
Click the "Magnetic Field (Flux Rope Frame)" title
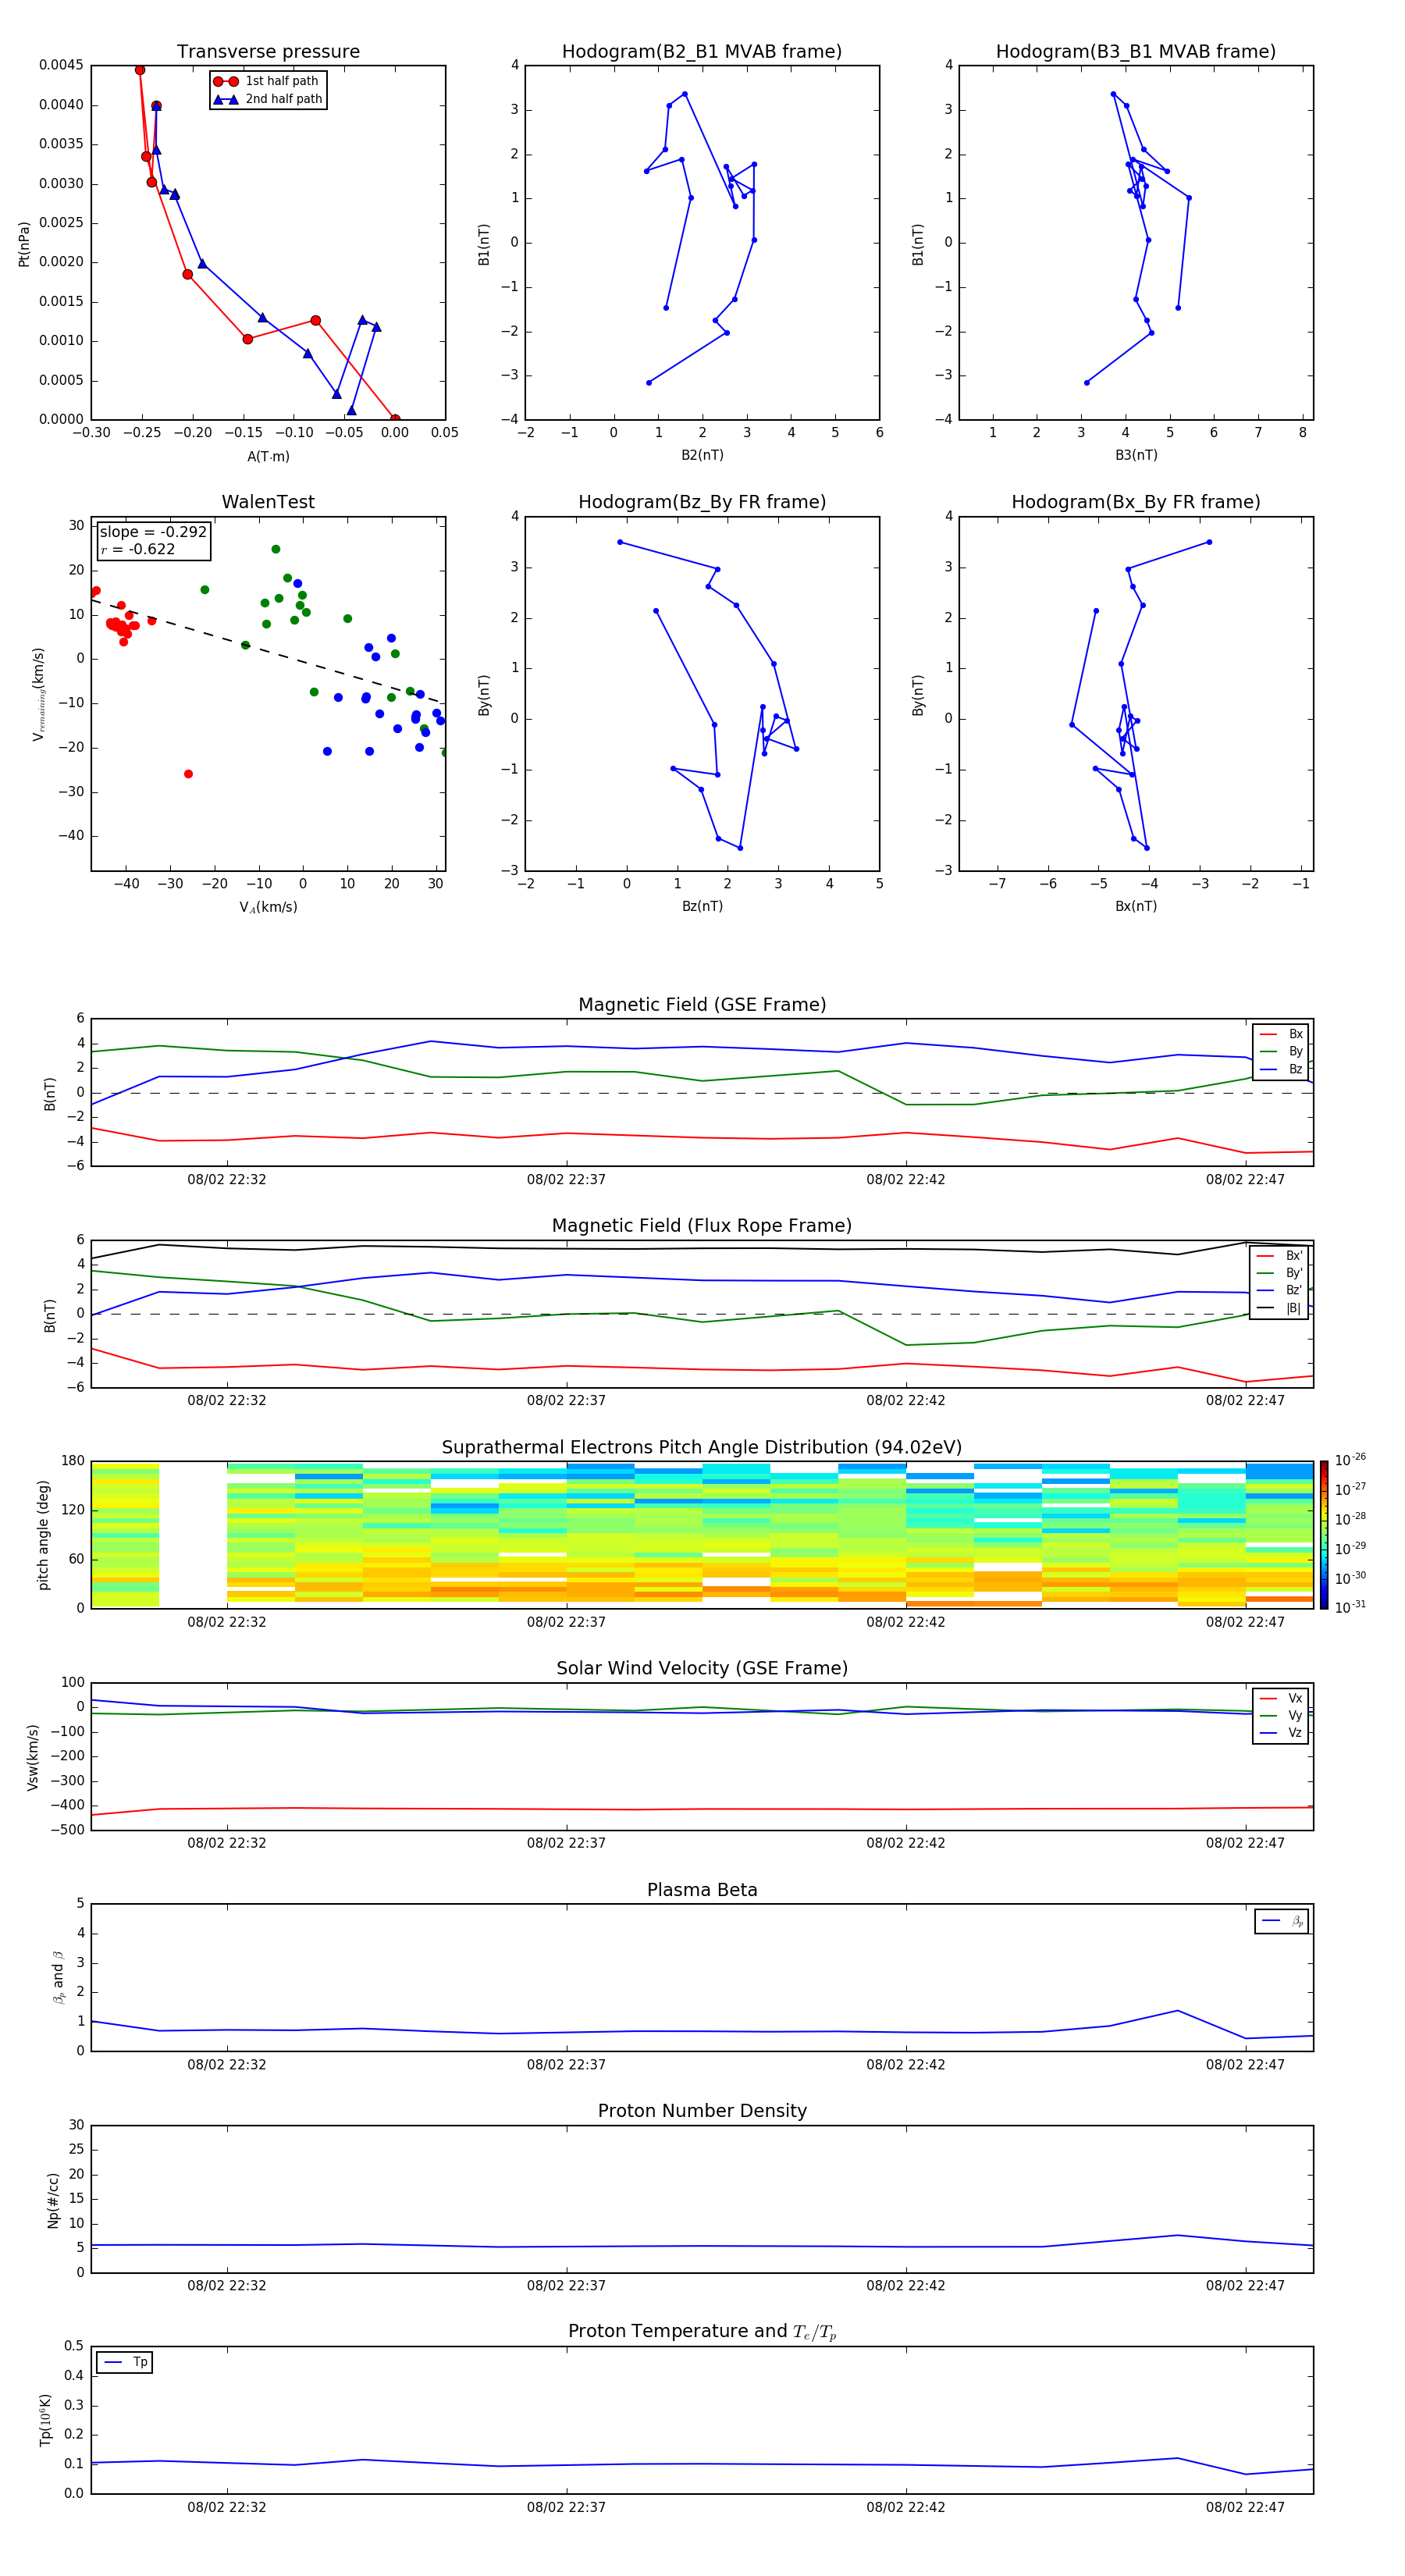coord(702,1226)
